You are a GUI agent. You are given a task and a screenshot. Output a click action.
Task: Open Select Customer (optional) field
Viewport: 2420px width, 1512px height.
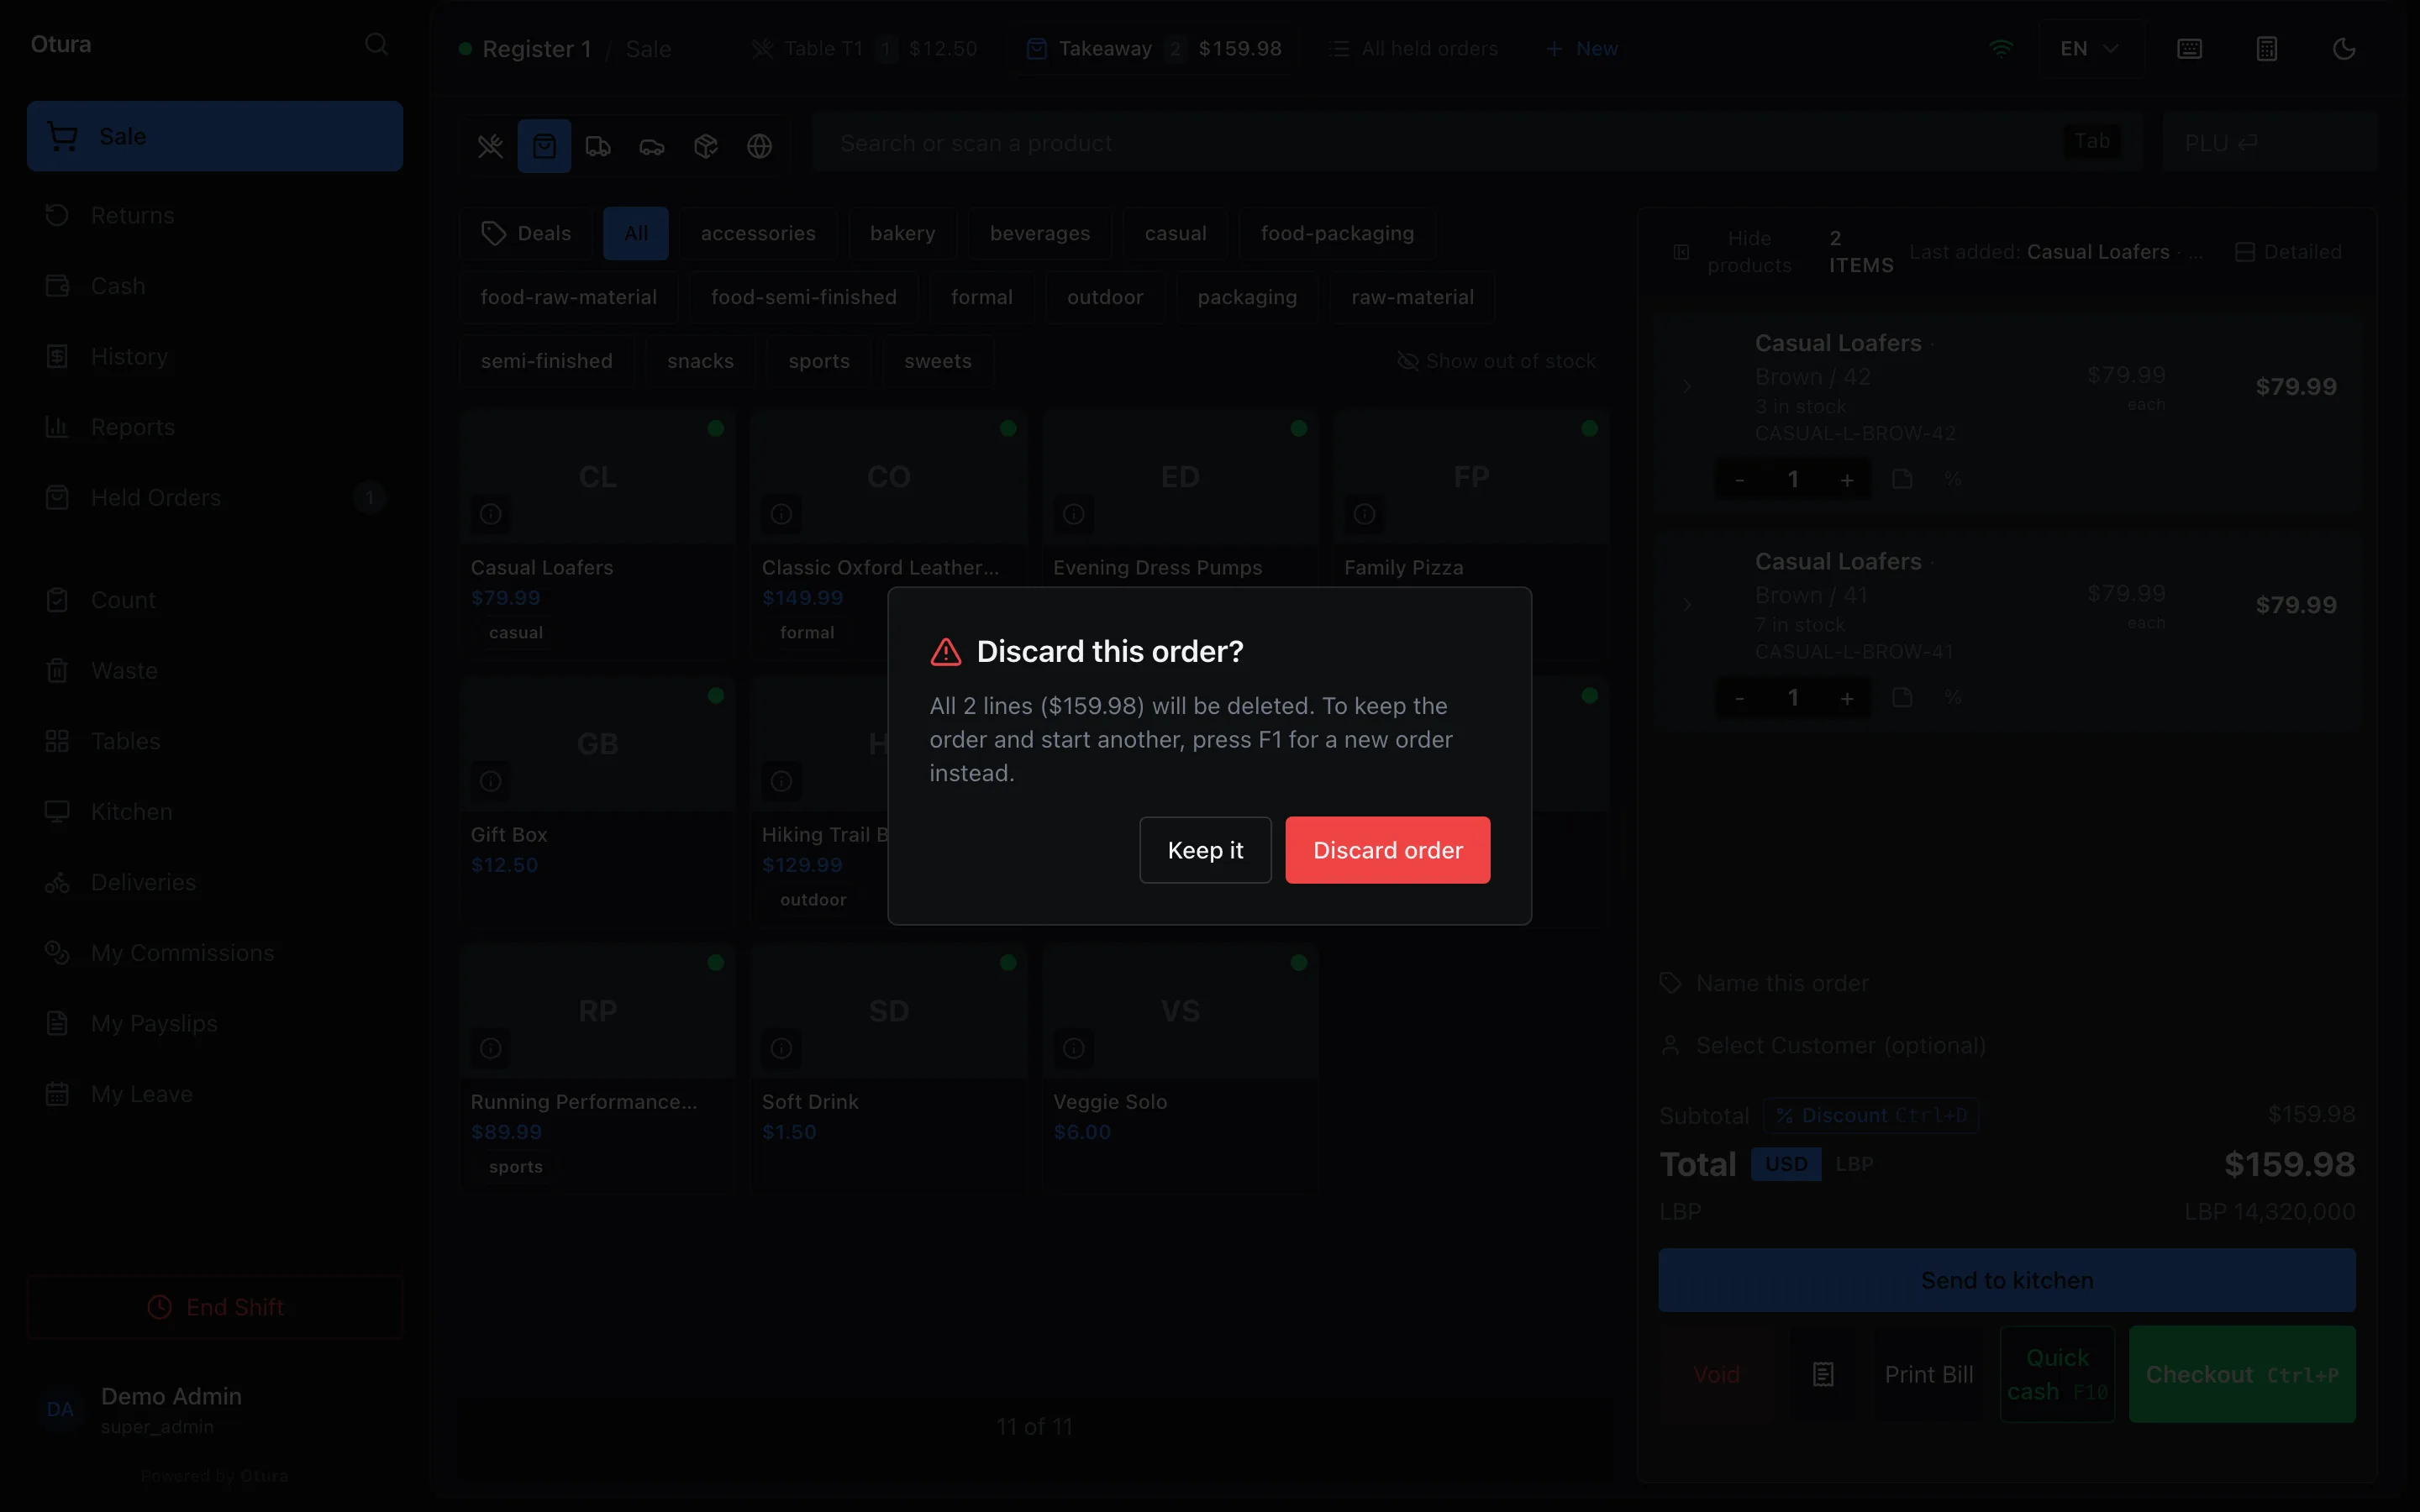[x=2006, y=1045]
